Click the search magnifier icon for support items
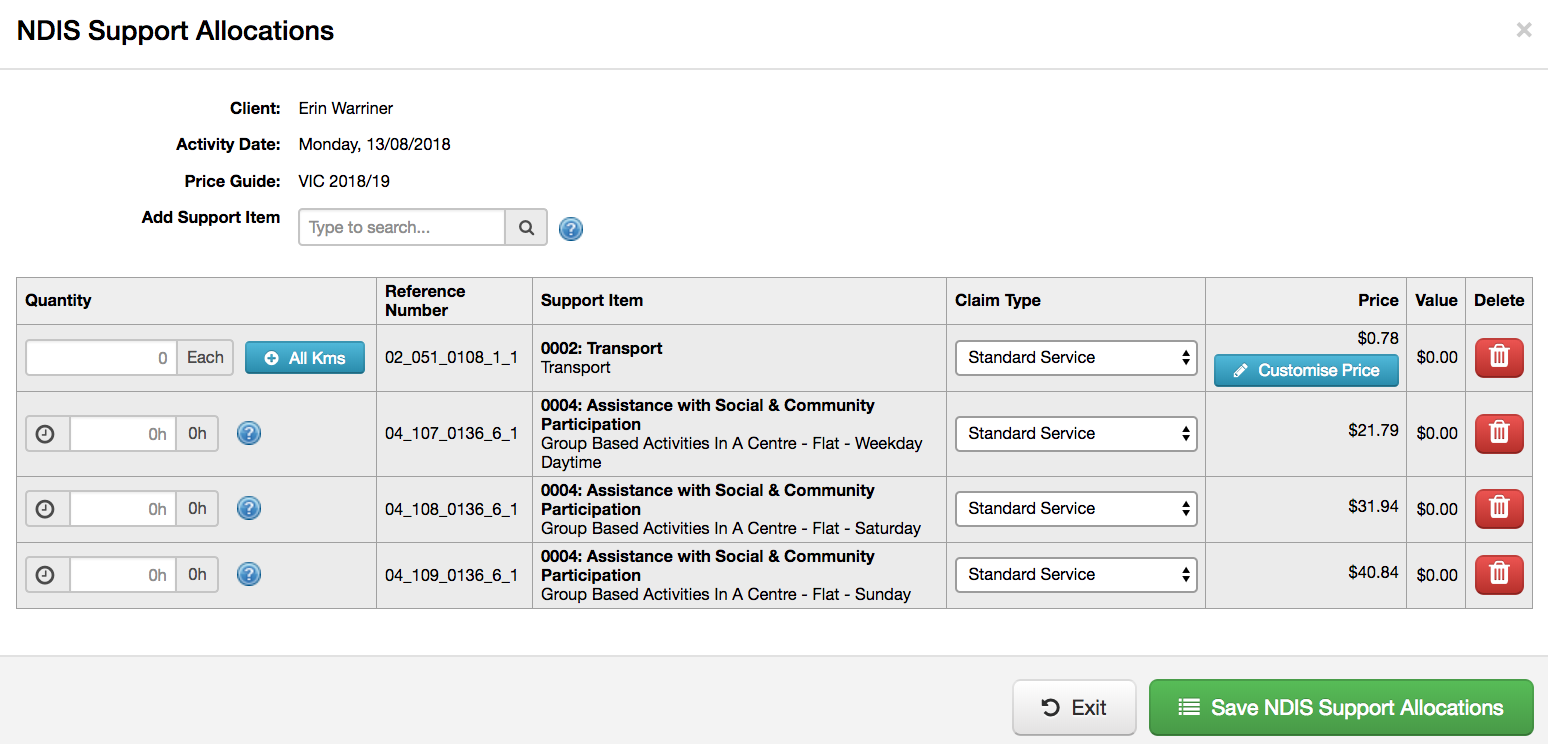This screenshot has height=744, width=1548. tap(526, 227)
